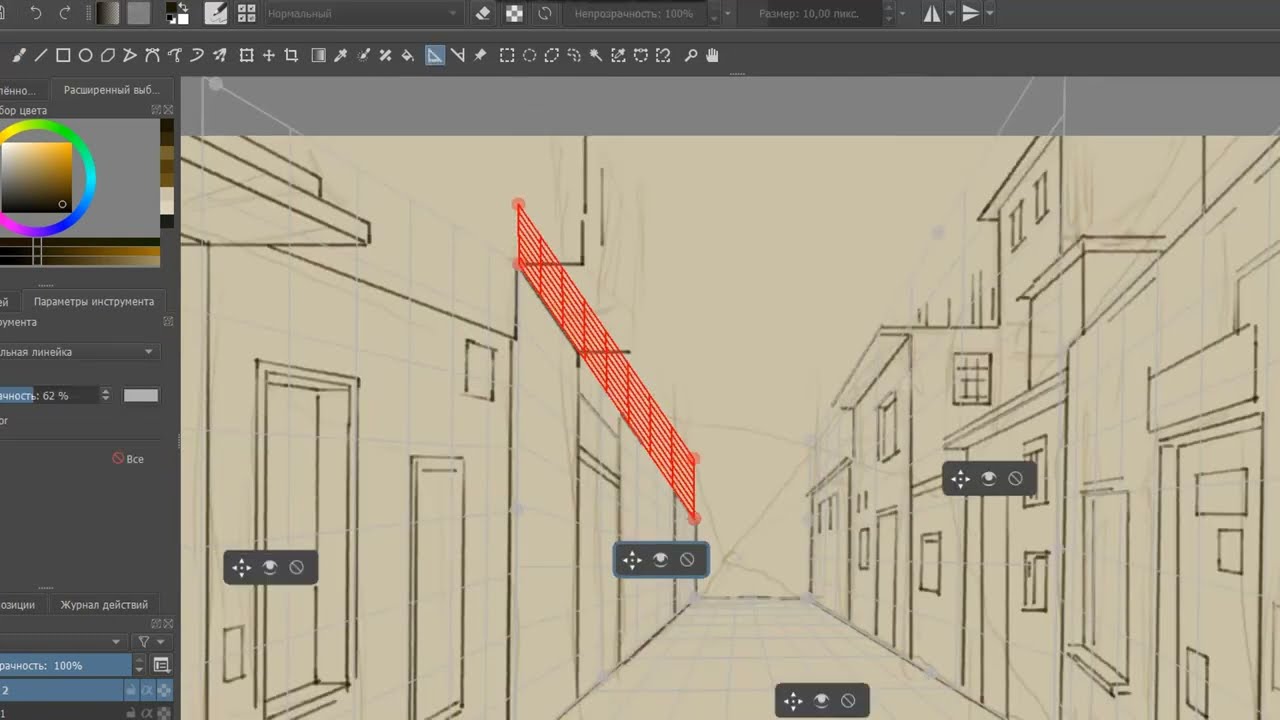The width and height of the screenshot is (1280, 720).
Task: Select the Polyline tool
Action: click(130, 56)
